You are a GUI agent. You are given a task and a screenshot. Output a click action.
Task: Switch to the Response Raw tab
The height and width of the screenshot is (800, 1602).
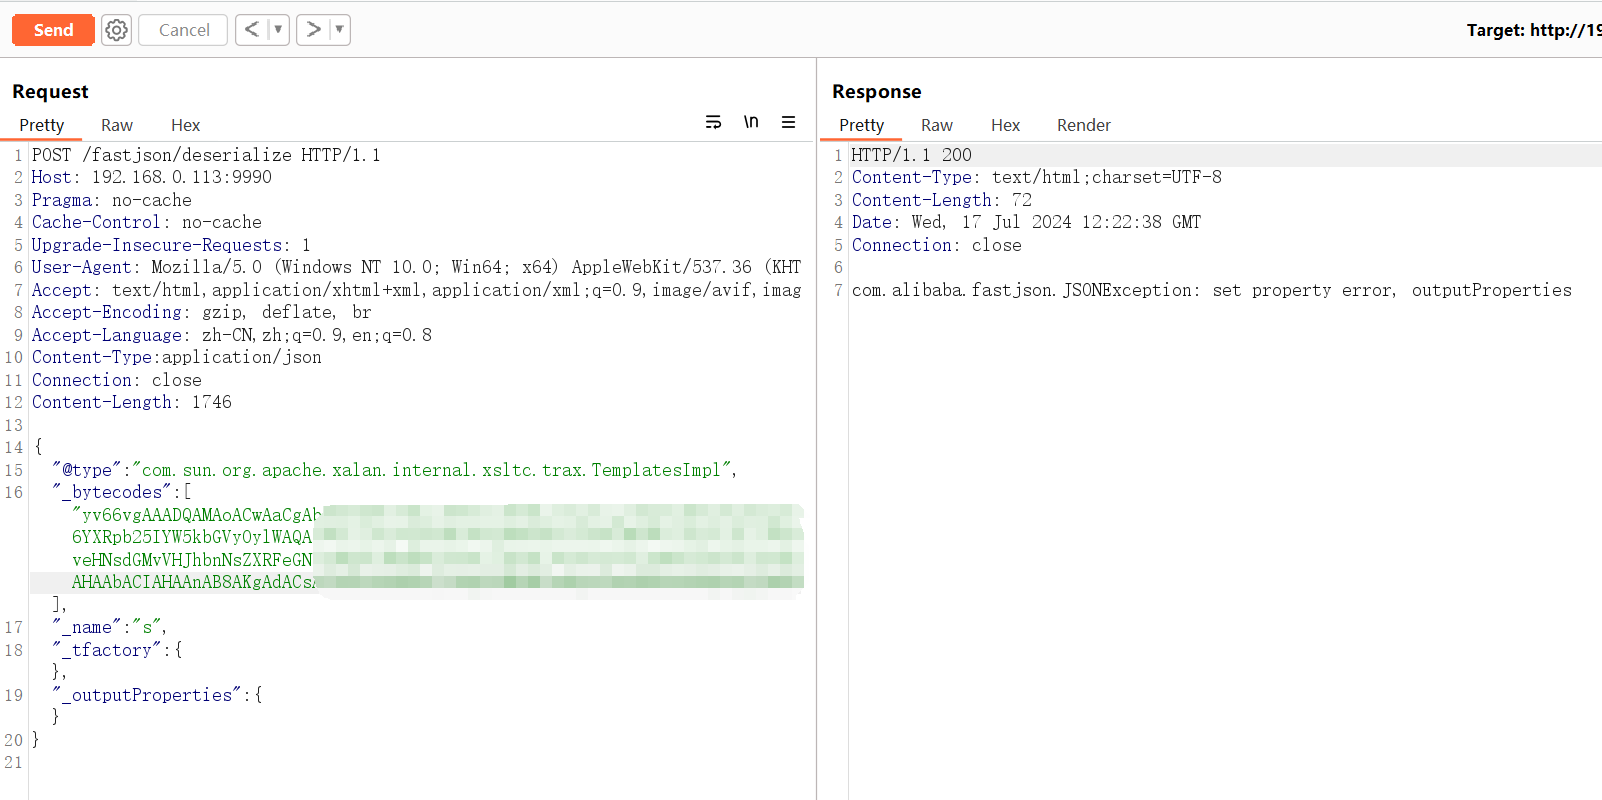[937, 125]
